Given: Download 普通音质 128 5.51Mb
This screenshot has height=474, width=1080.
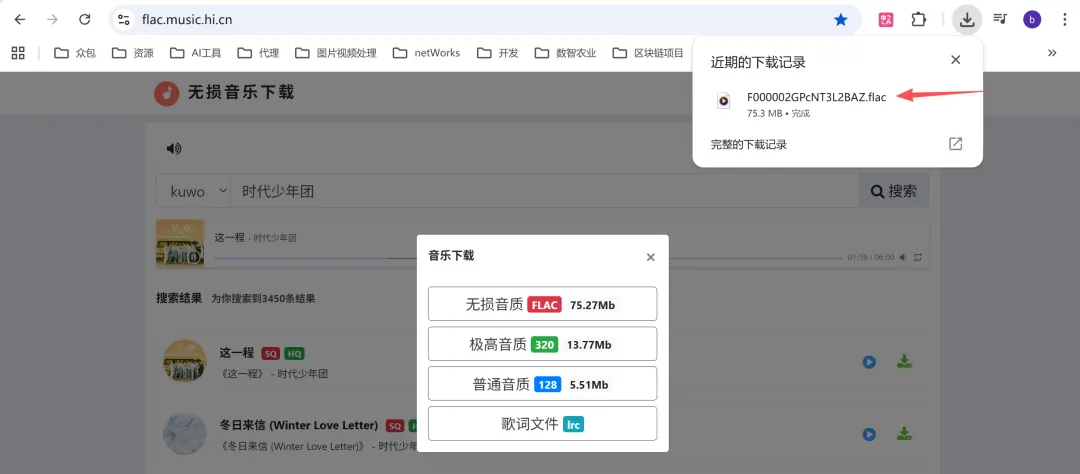Looking at the screenshot, I should [543, 384].
